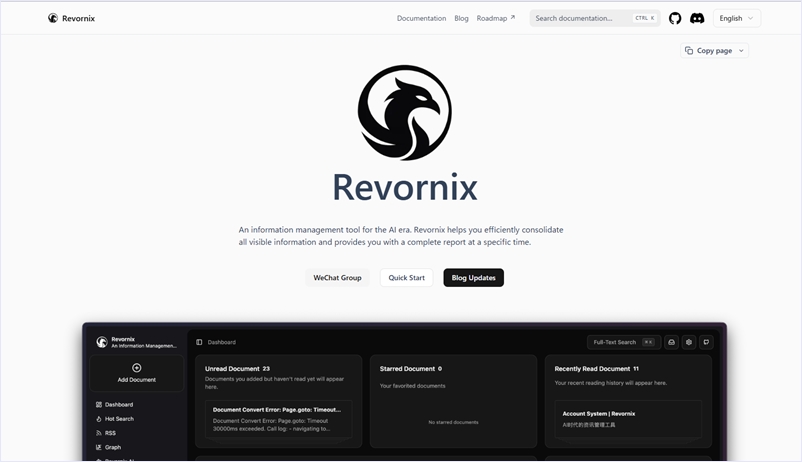Go to the Blog nav item
Viewport: 802px width, 462px height.
[461, 18]
